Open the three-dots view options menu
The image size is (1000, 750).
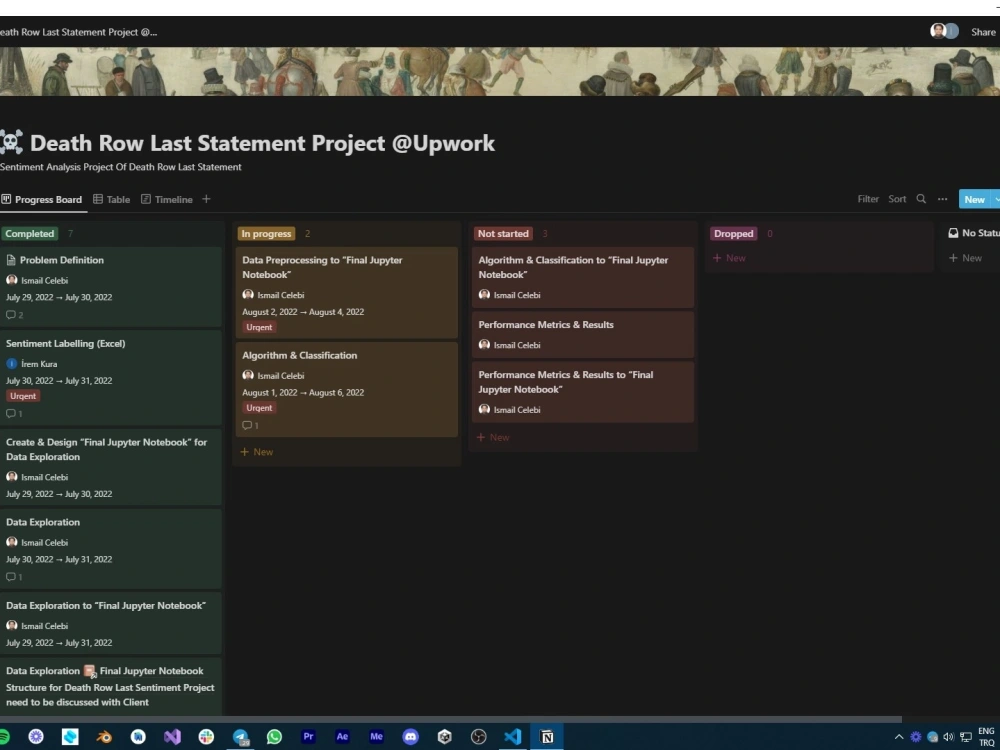(943, 199)
